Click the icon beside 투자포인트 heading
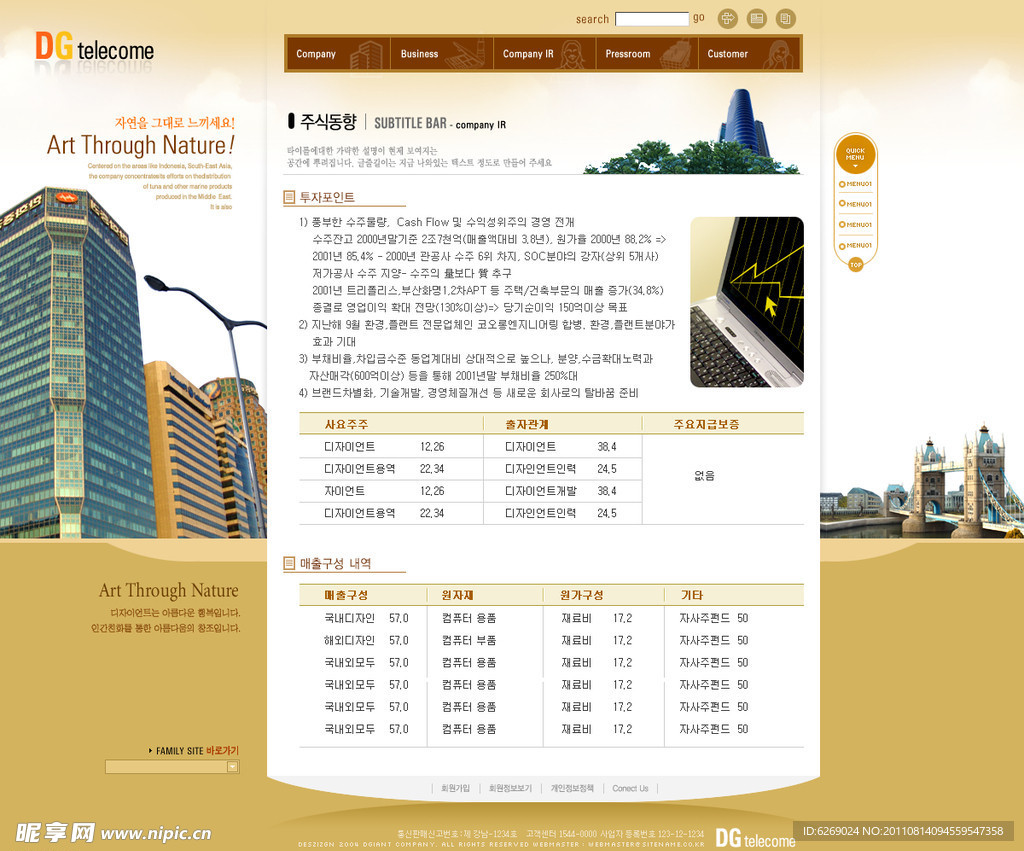This screenshot has width=1024, height=851. [289, 198]
